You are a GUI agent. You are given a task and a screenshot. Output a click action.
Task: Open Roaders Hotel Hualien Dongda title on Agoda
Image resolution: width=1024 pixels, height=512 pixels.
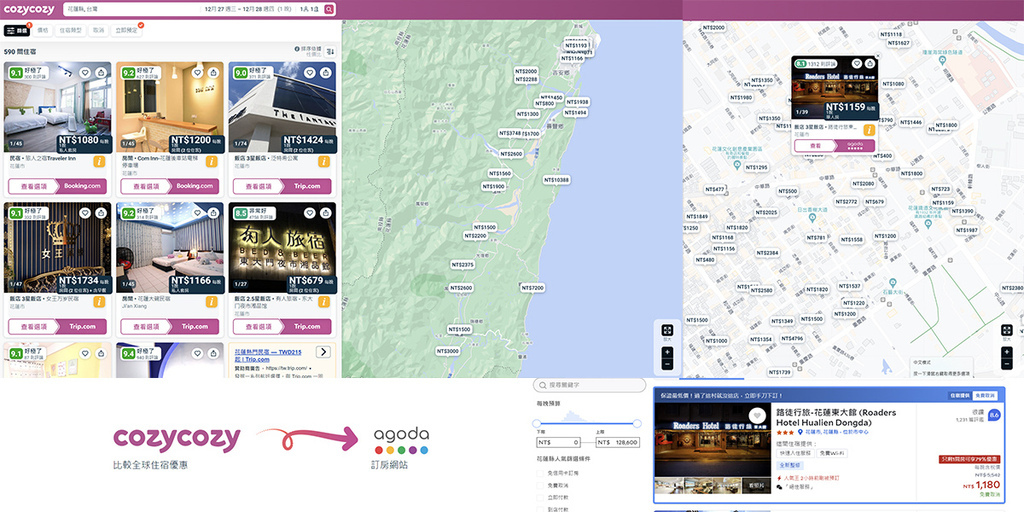click(x=835, y=417)
